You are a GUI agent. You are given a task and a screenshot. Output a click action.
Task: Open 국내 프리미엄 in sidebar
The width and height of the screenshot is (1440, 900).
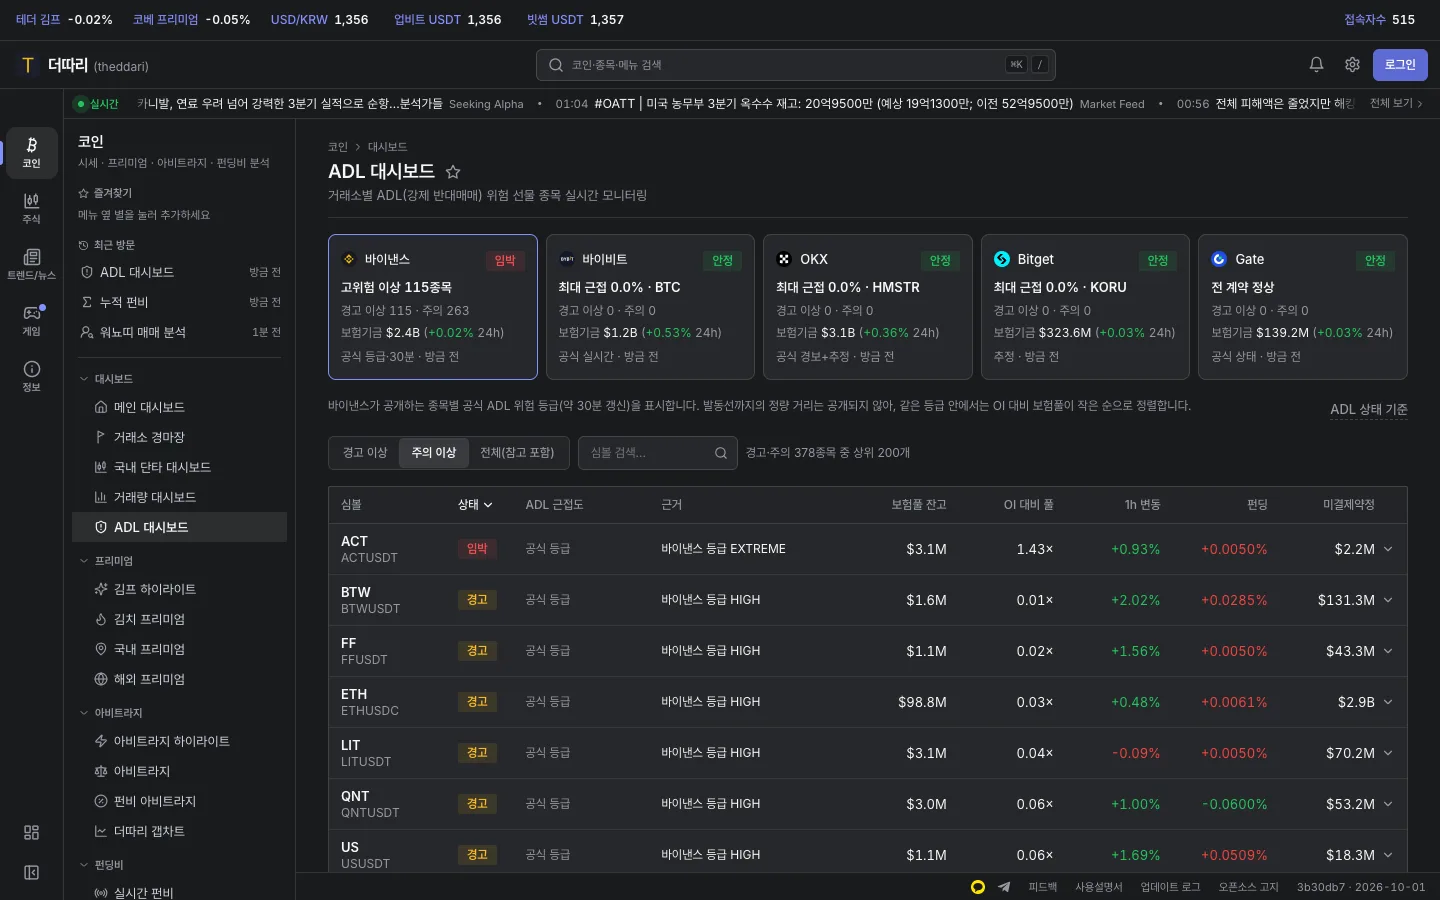[180, 649]
